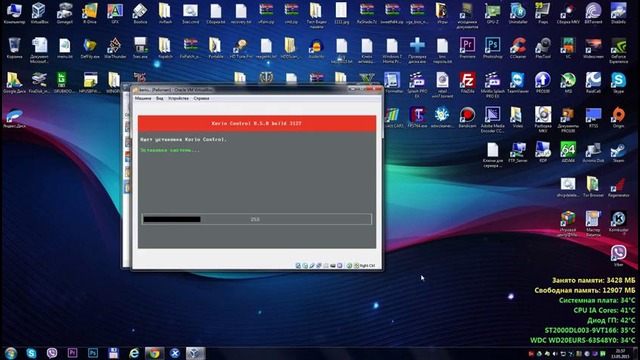Open the Машина menu in VirtualBox window
This screenshot has height=360, width=640.
click(143, 98)
